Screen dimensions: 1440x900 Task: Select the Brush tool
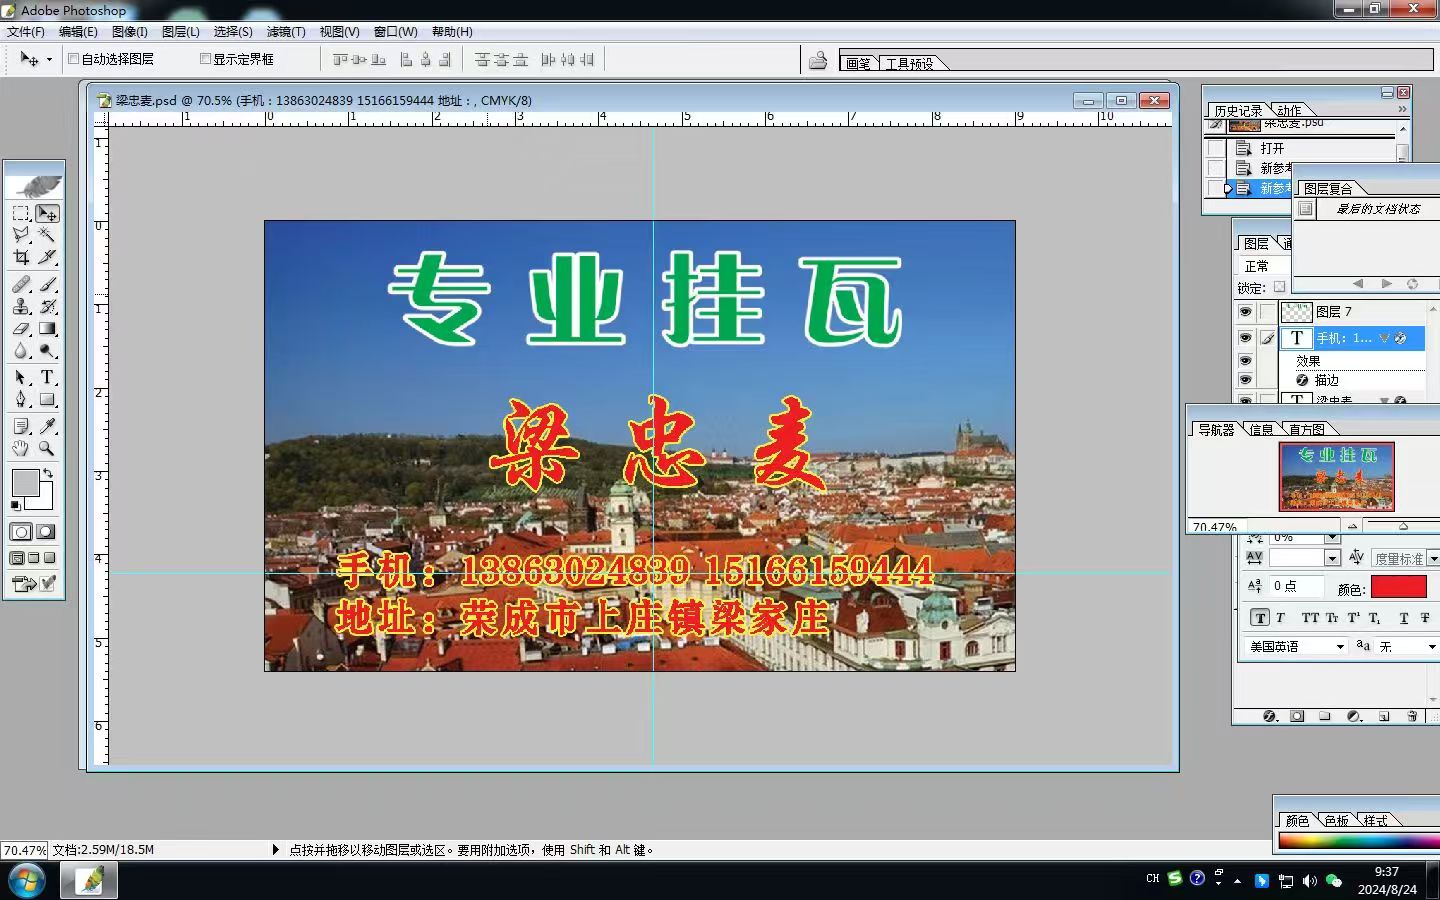[x=47, y=284]
